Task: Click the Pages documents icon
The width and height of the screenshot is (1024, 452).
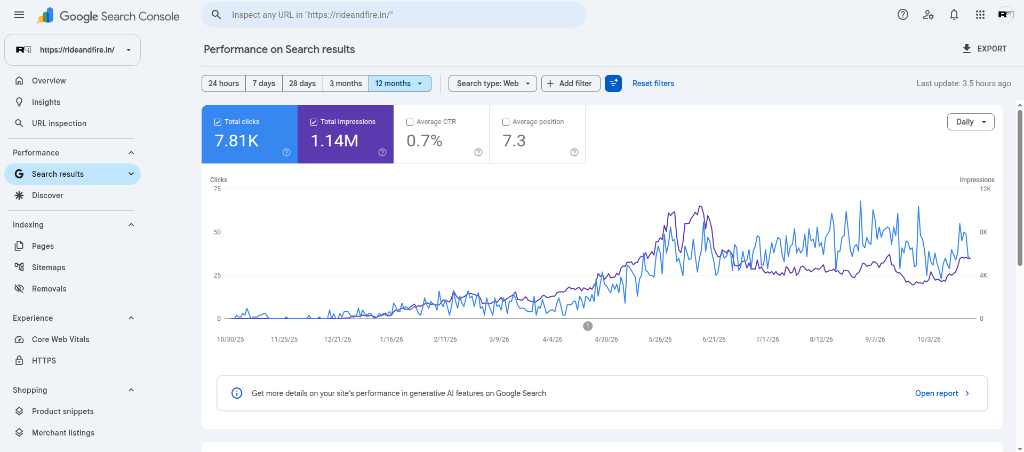Action: coord(19,246)
